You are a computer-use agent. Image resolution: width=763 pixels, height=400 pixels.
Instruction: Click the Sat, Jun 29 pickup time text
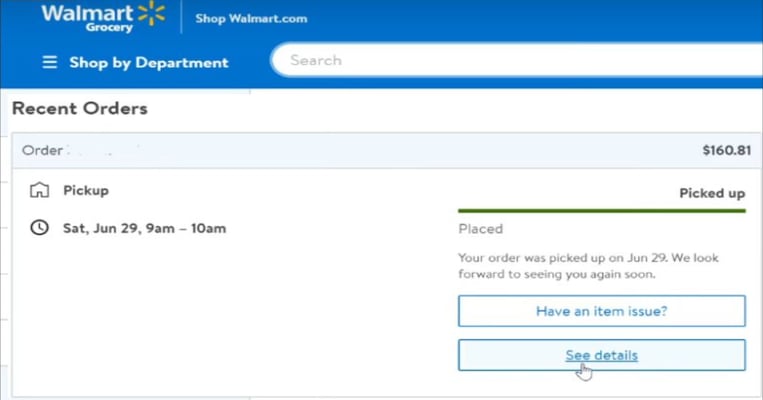click(145, 228)
